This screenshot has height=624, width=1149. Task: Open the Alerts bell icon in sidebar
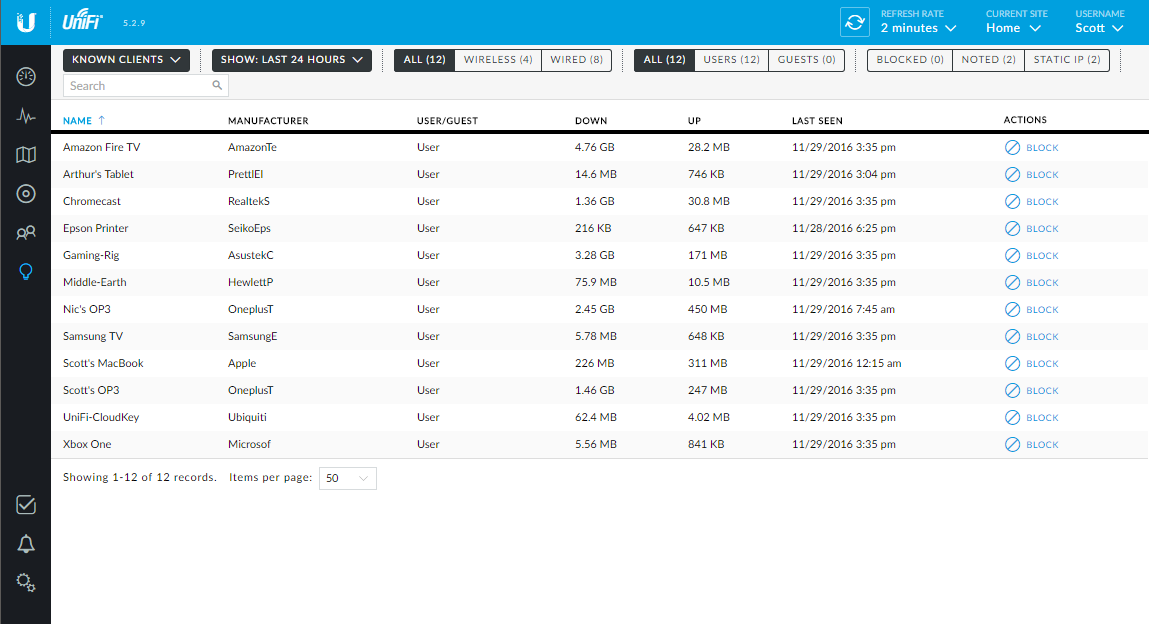[26, 544]
